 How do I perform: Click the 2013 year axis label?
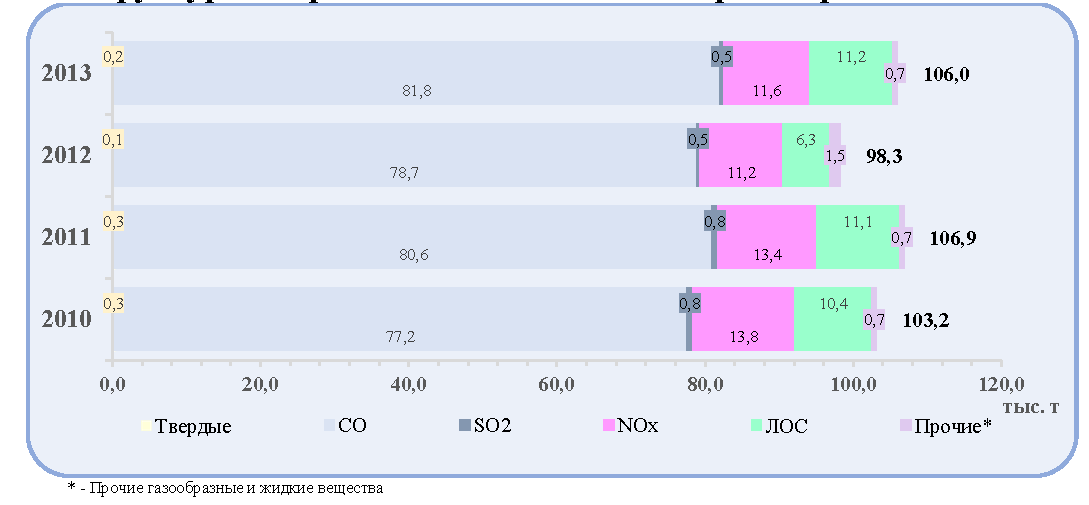[66, 74]
